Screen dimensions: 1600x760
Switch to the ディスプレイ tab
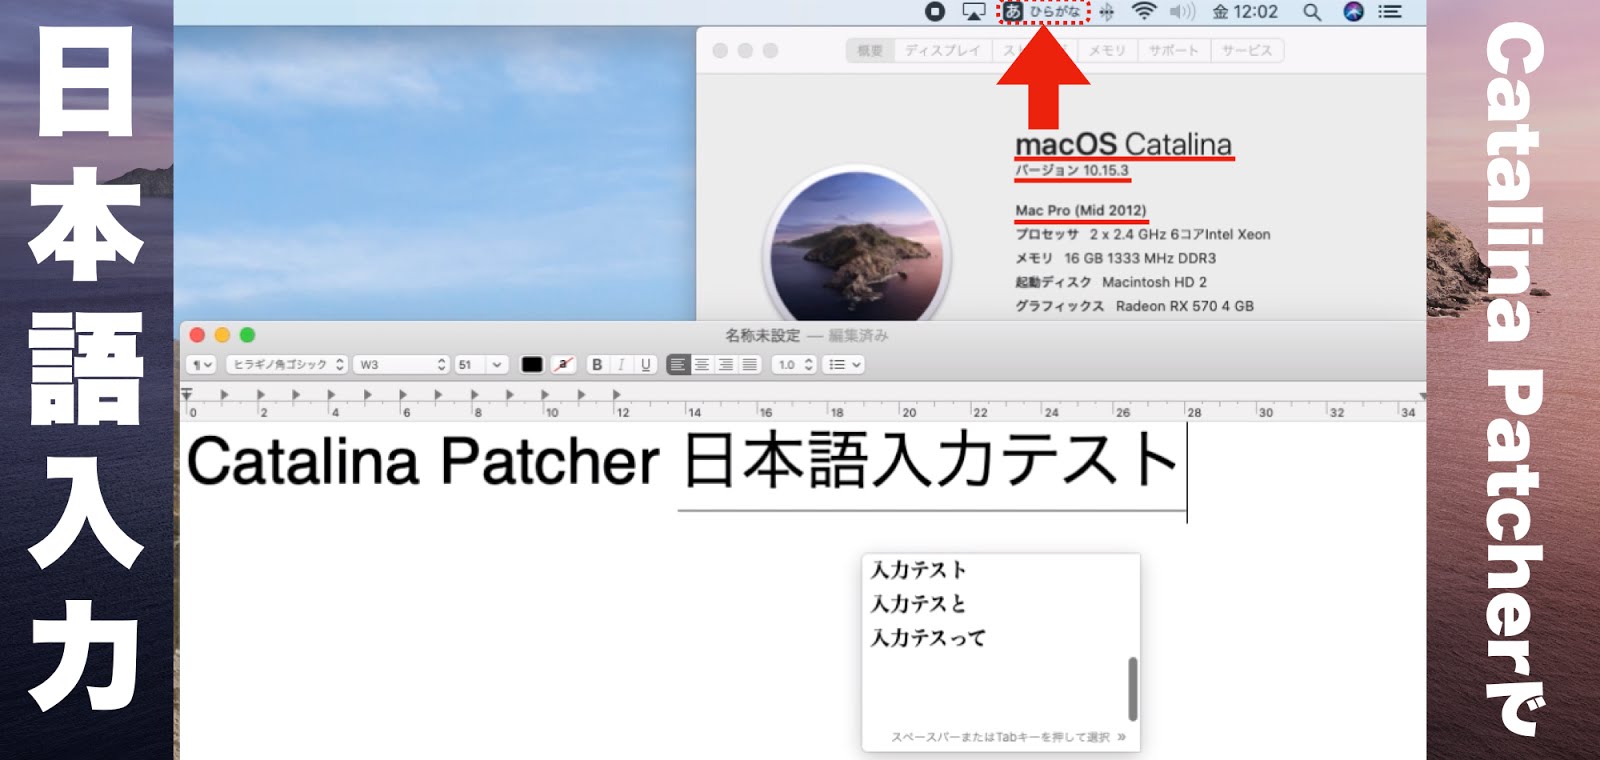point(942,50)
